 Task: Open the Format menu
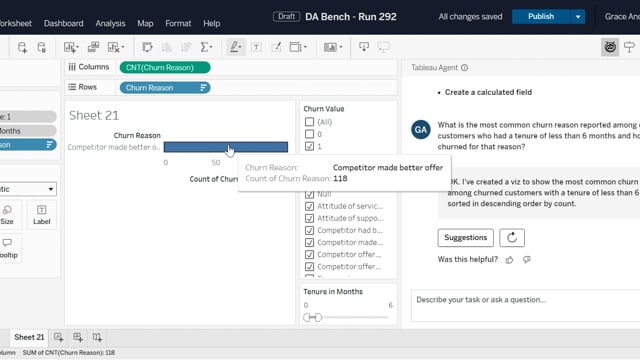pos(178,24)
